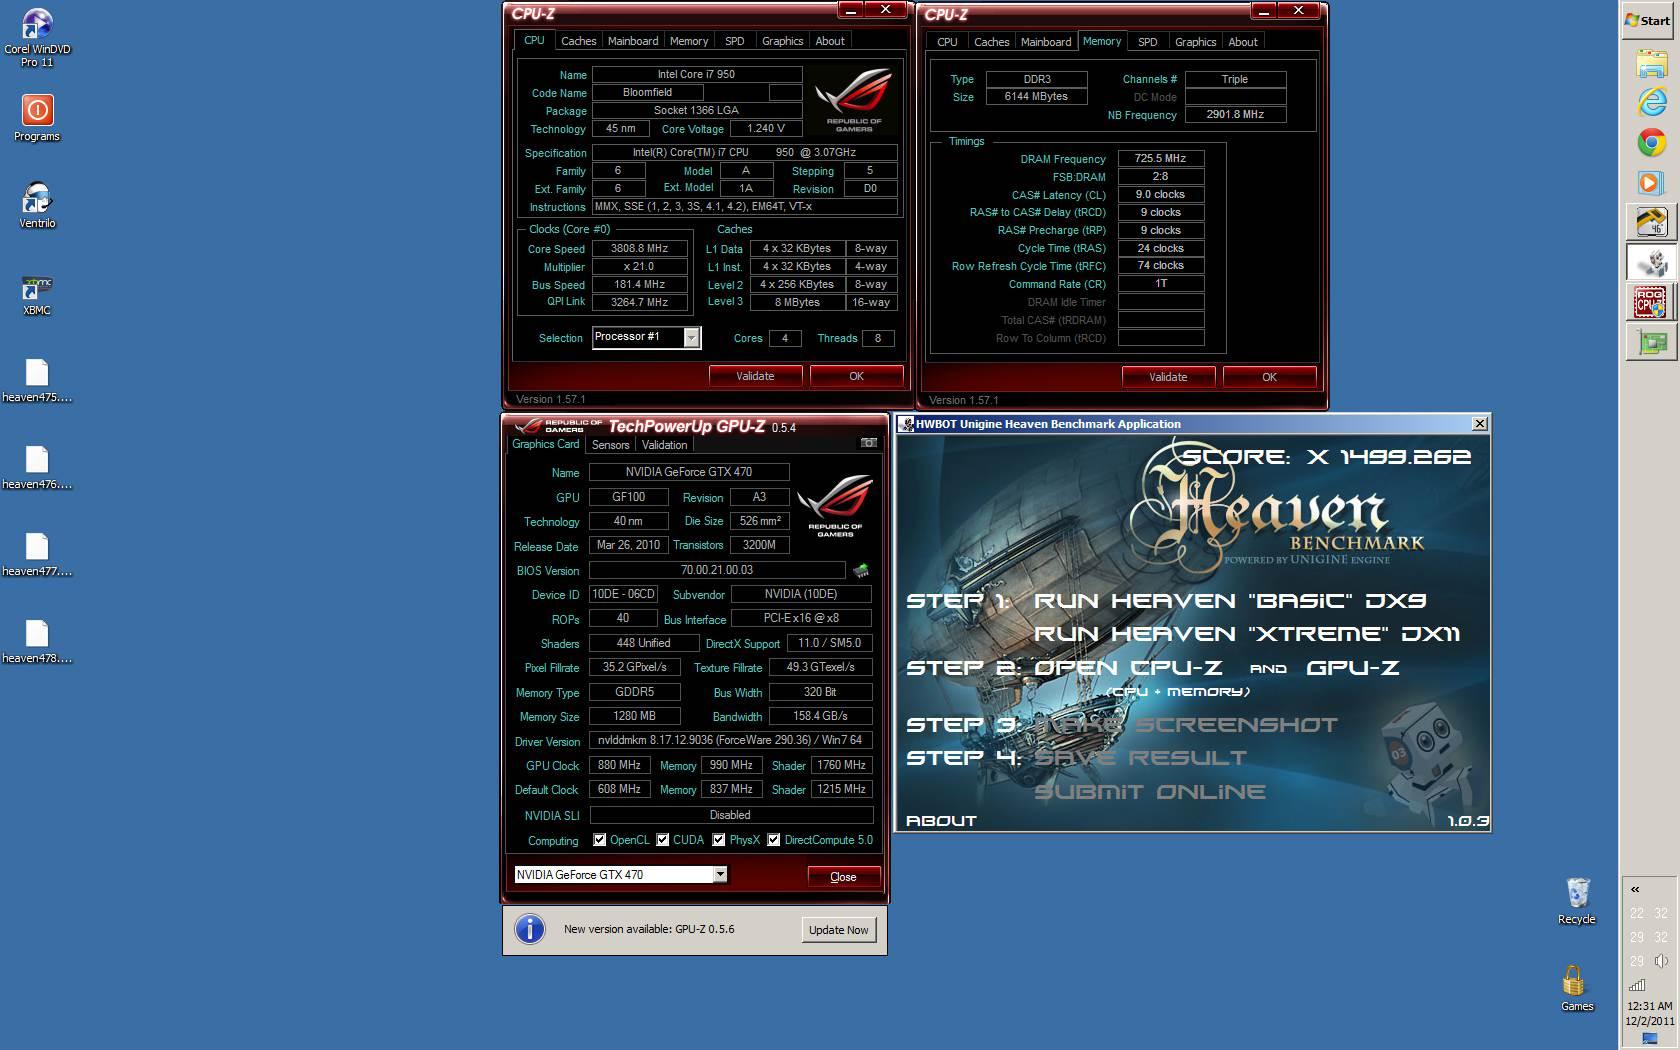Switch to Validation tab in GPU-Z
The image size is (1680, 1050).
[664, 445]
